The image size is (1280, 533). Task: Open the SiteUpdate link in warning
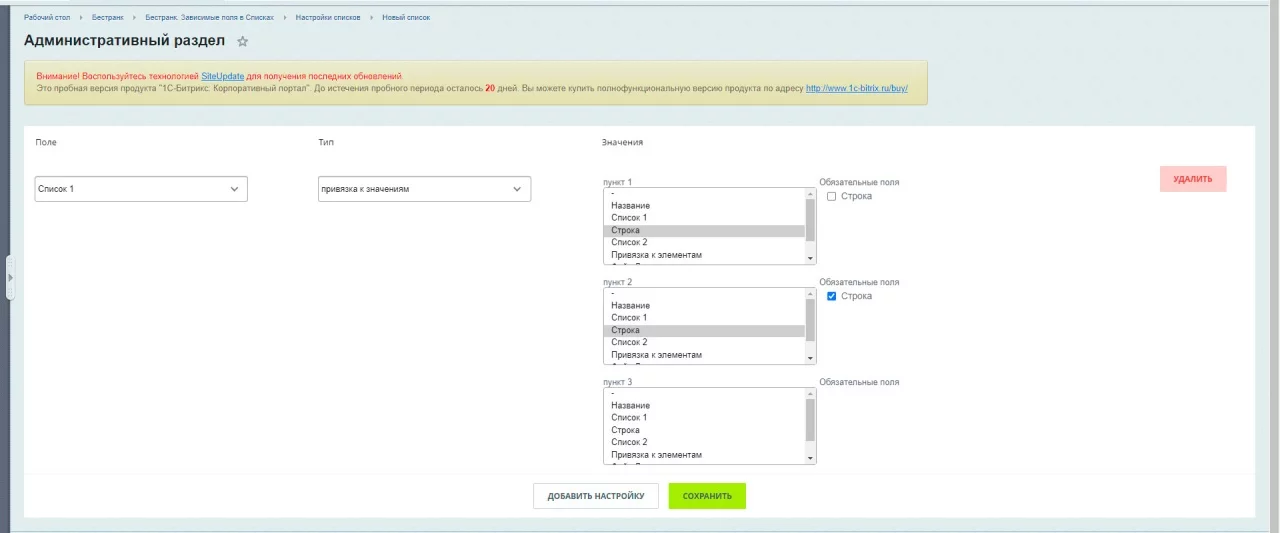[x=222, y=76]
